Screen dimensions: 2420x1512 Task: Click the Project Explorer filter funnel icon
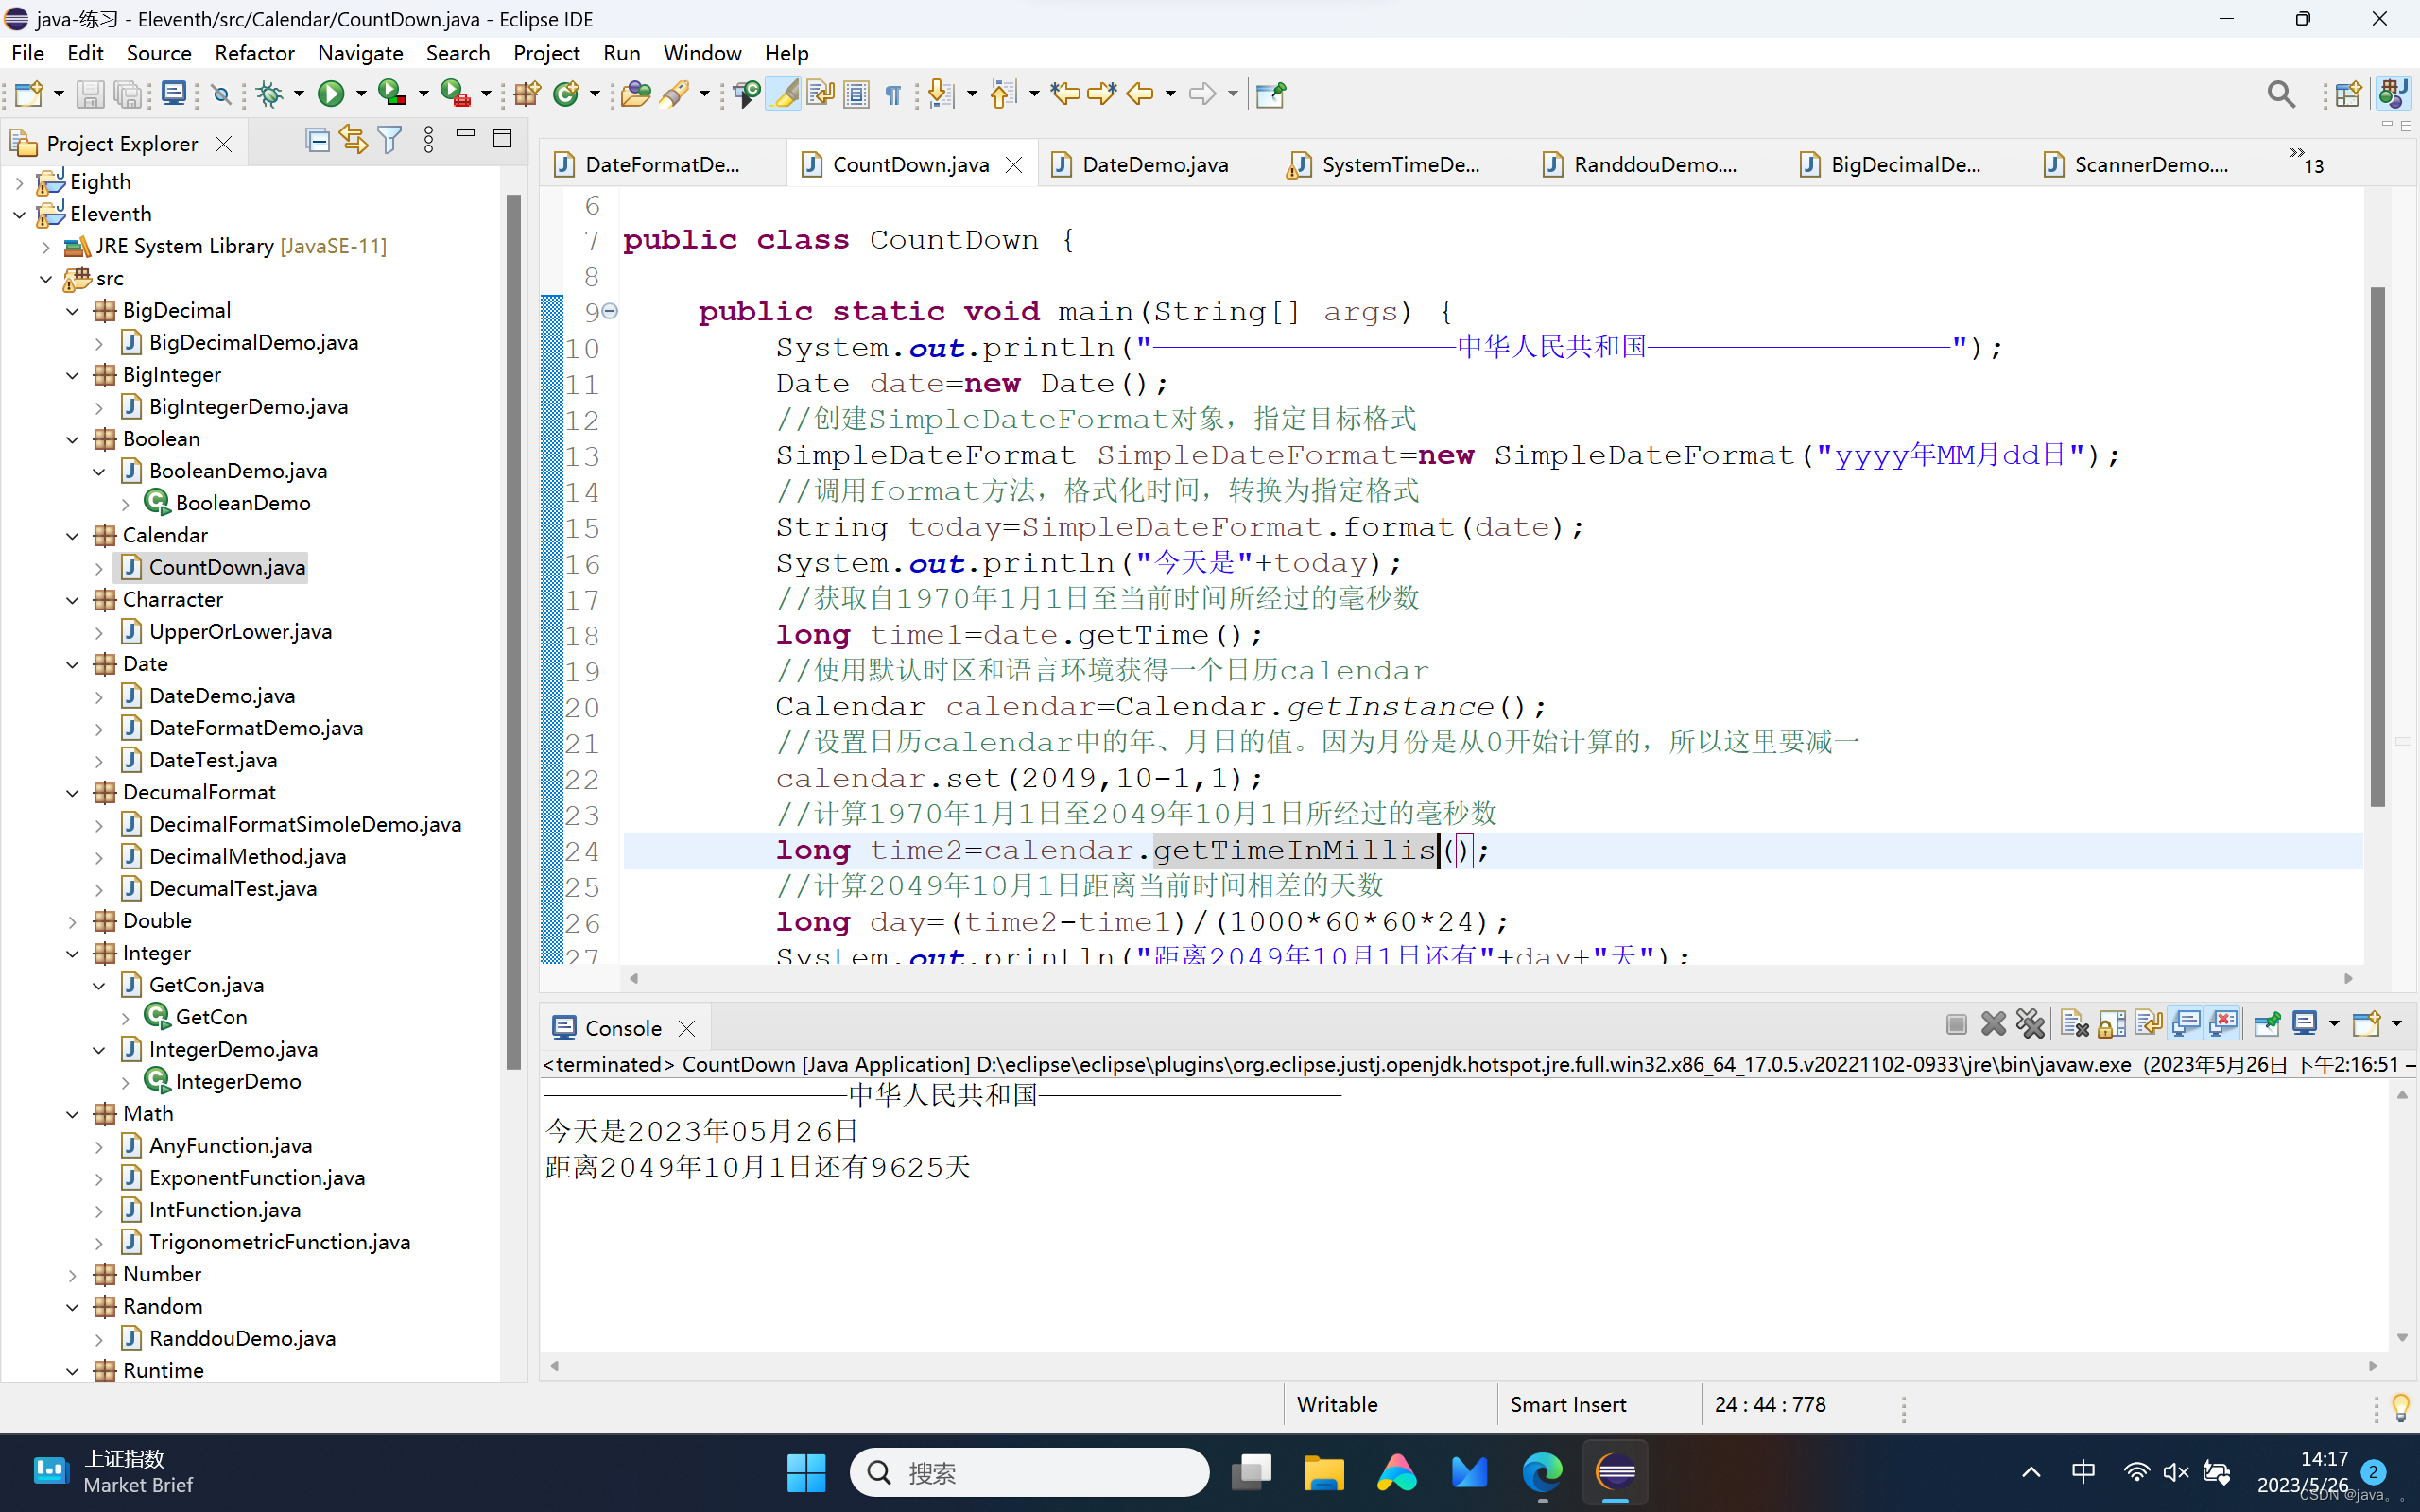point(390,141)
